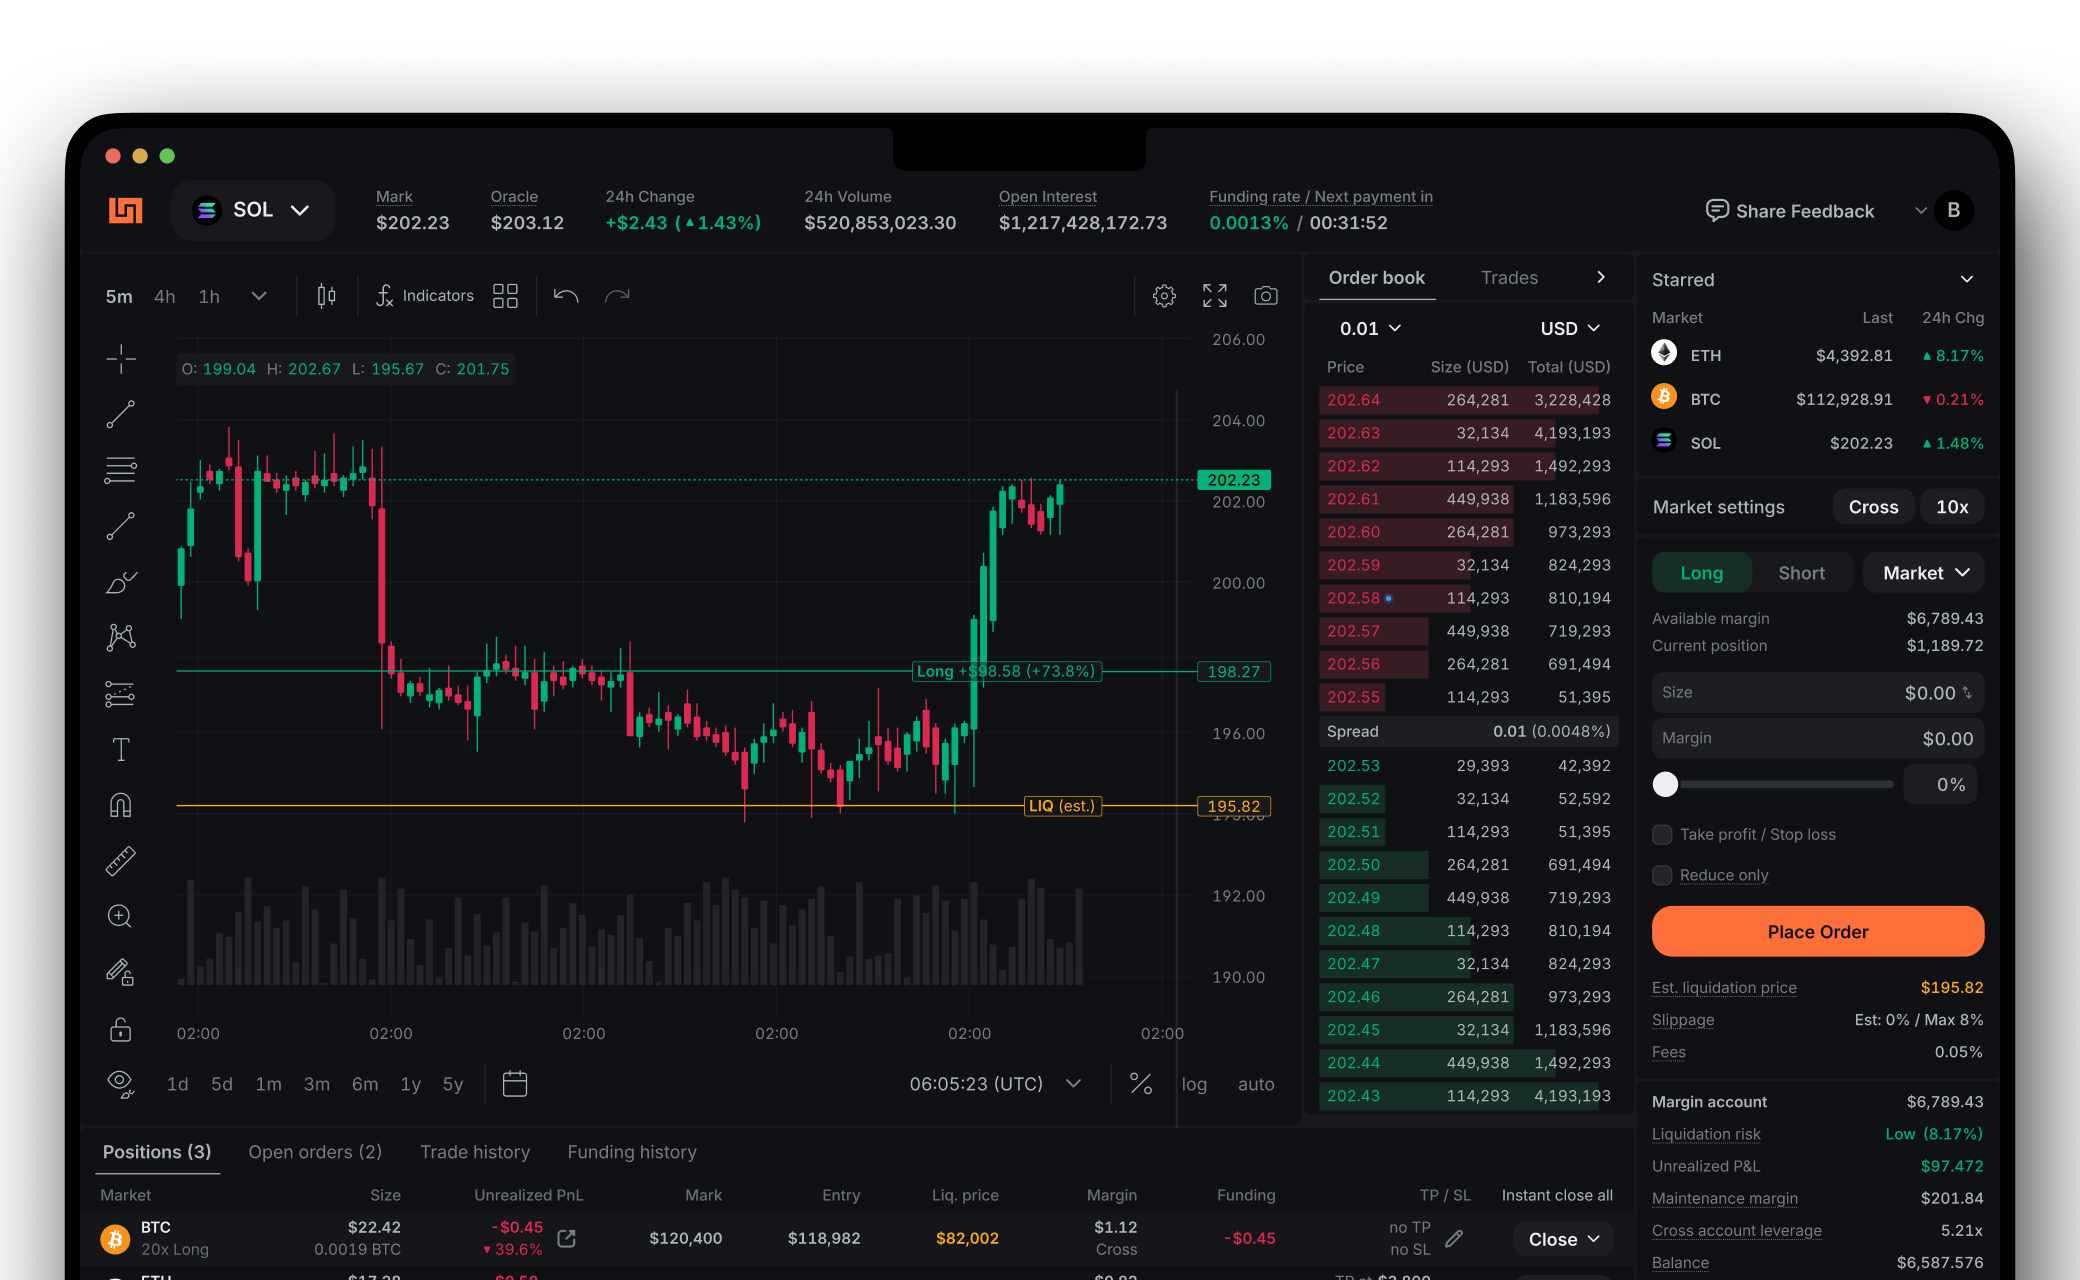Check the Reduce only box
The image size is (2080, 1280).
(1662, 875)
